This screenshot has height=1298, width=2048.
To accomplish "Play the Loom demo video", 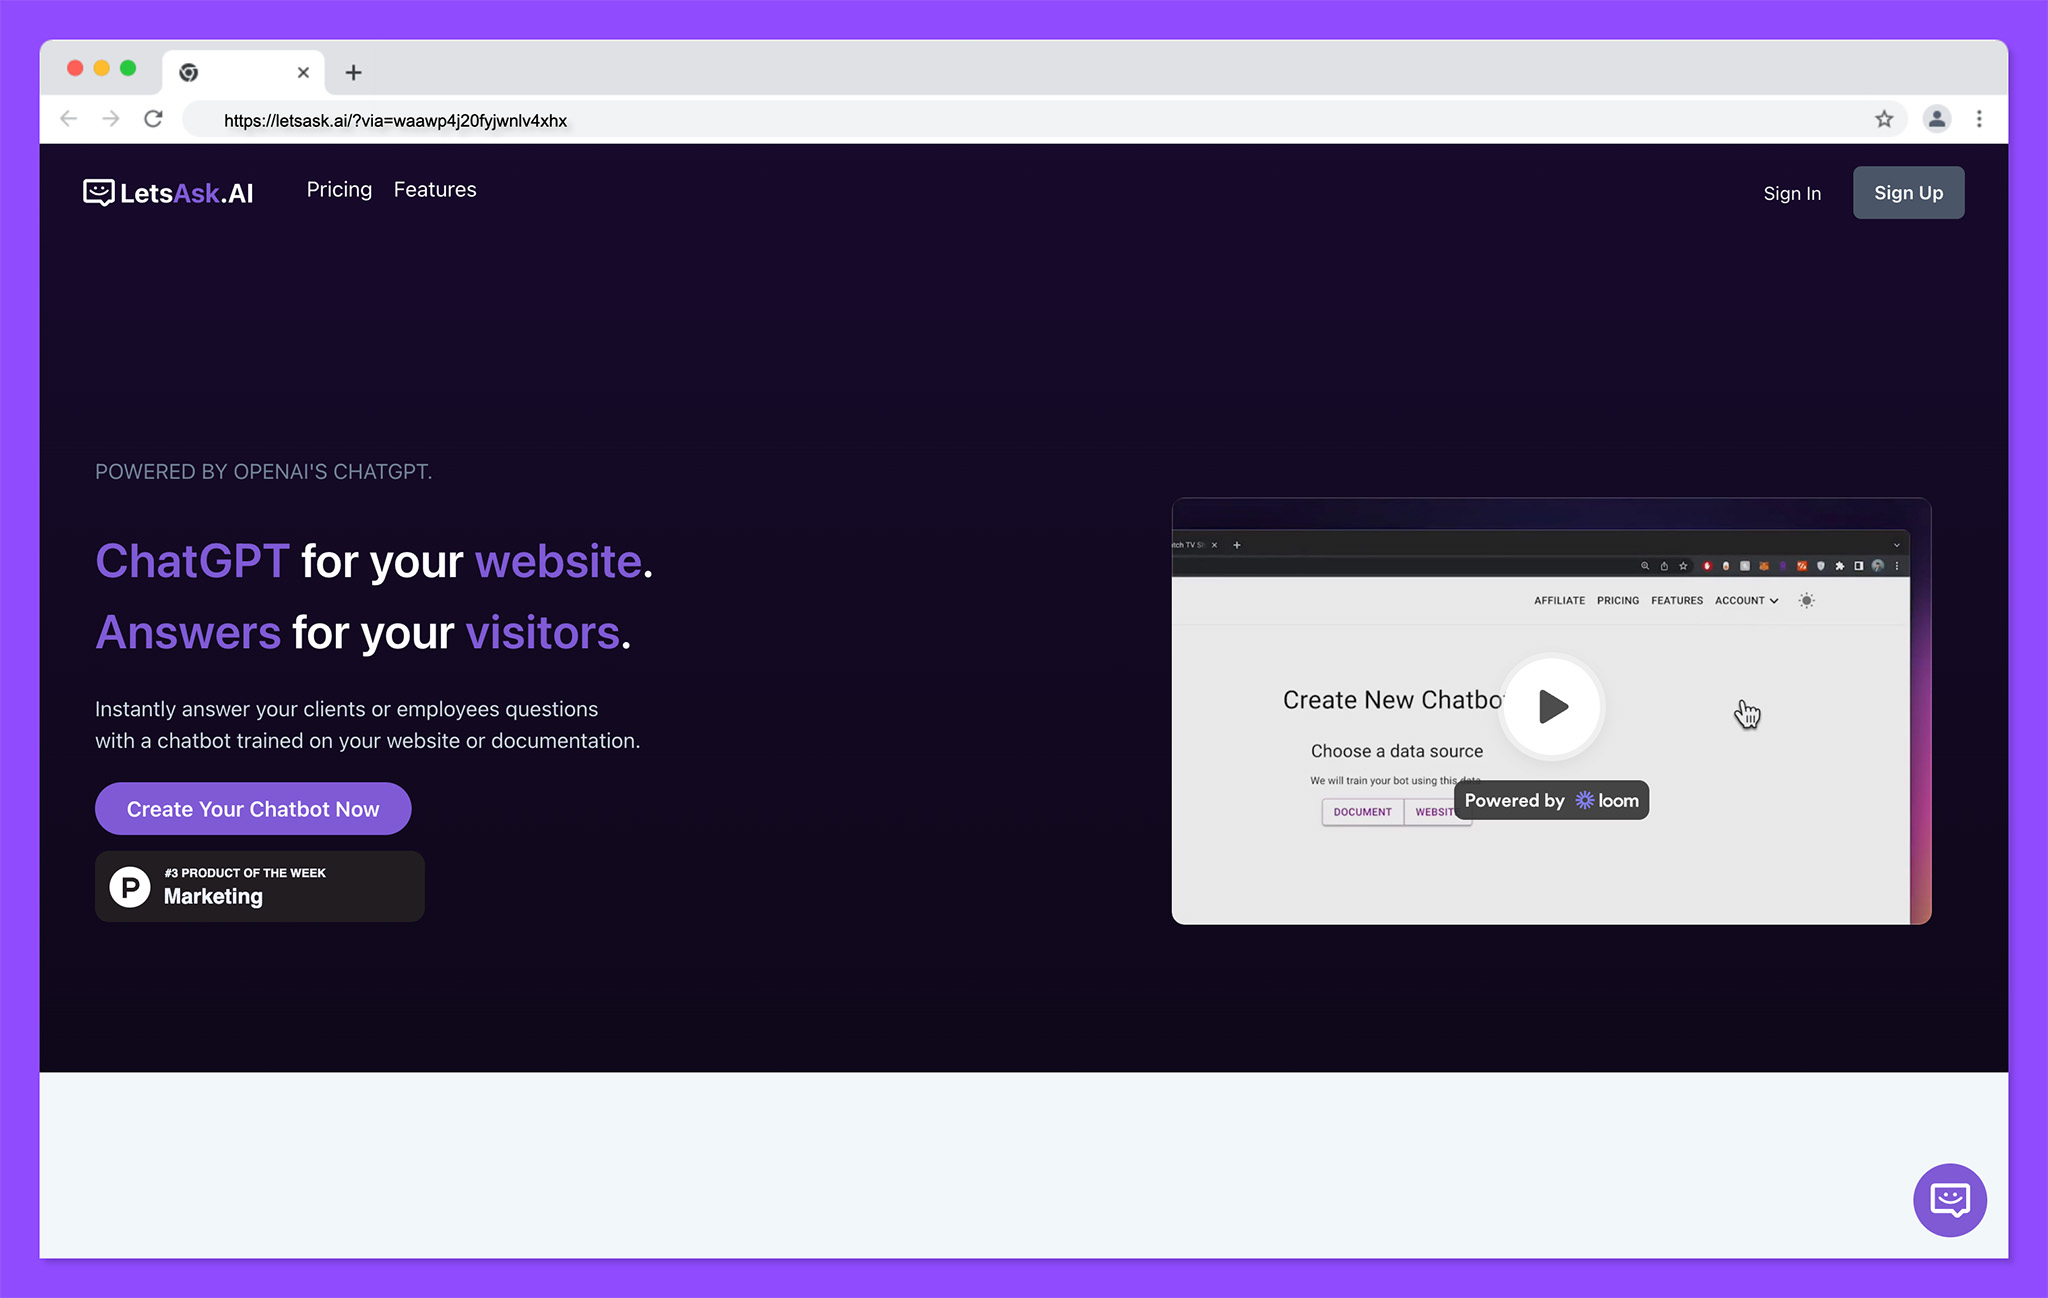I will 1552,707.
